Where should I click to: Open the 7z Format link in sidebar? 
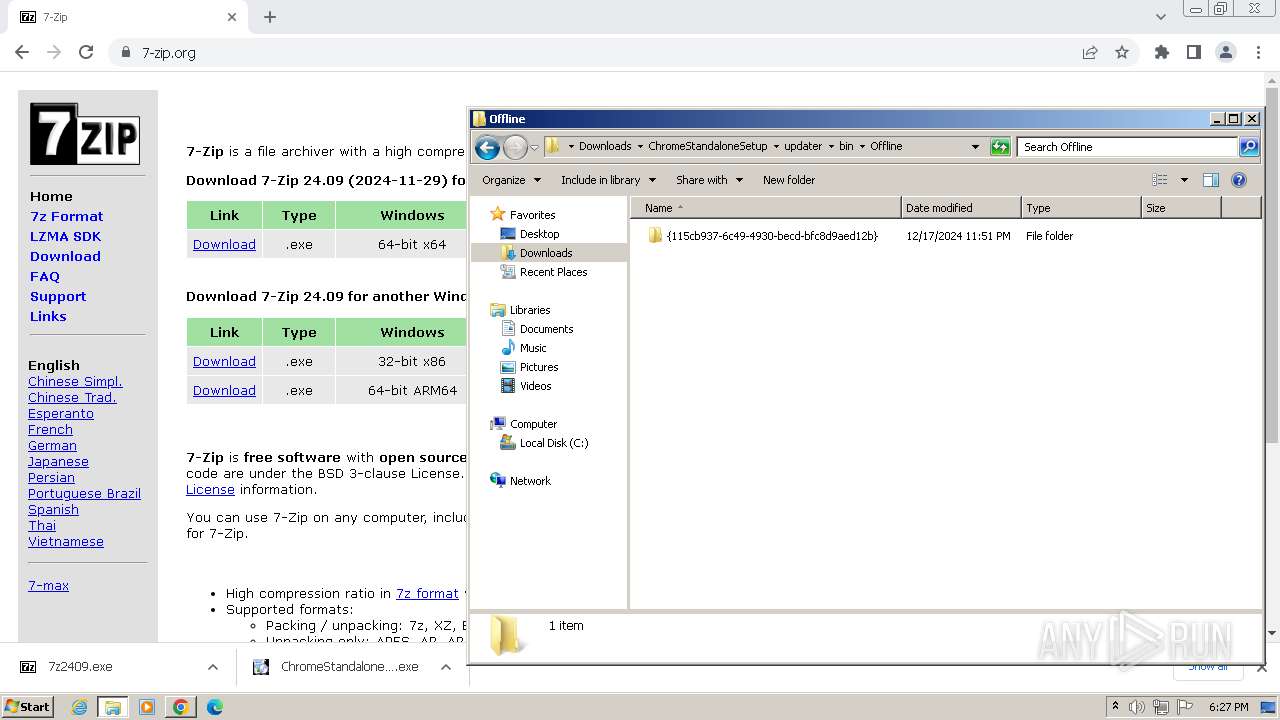click(66, 216)
